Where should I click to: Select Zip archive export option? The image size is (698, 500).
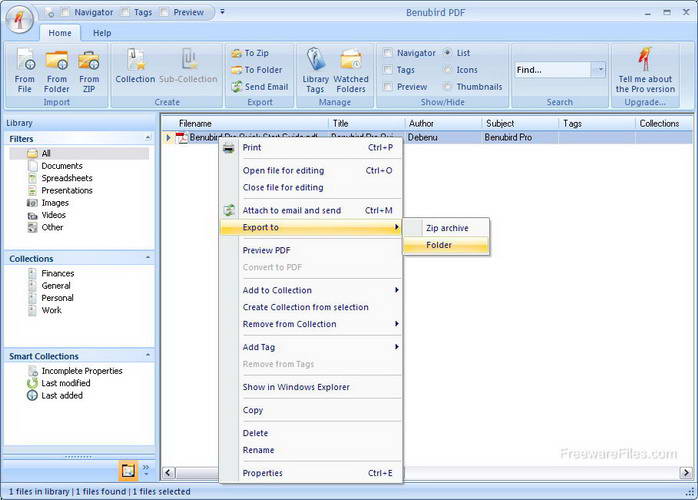446,228
